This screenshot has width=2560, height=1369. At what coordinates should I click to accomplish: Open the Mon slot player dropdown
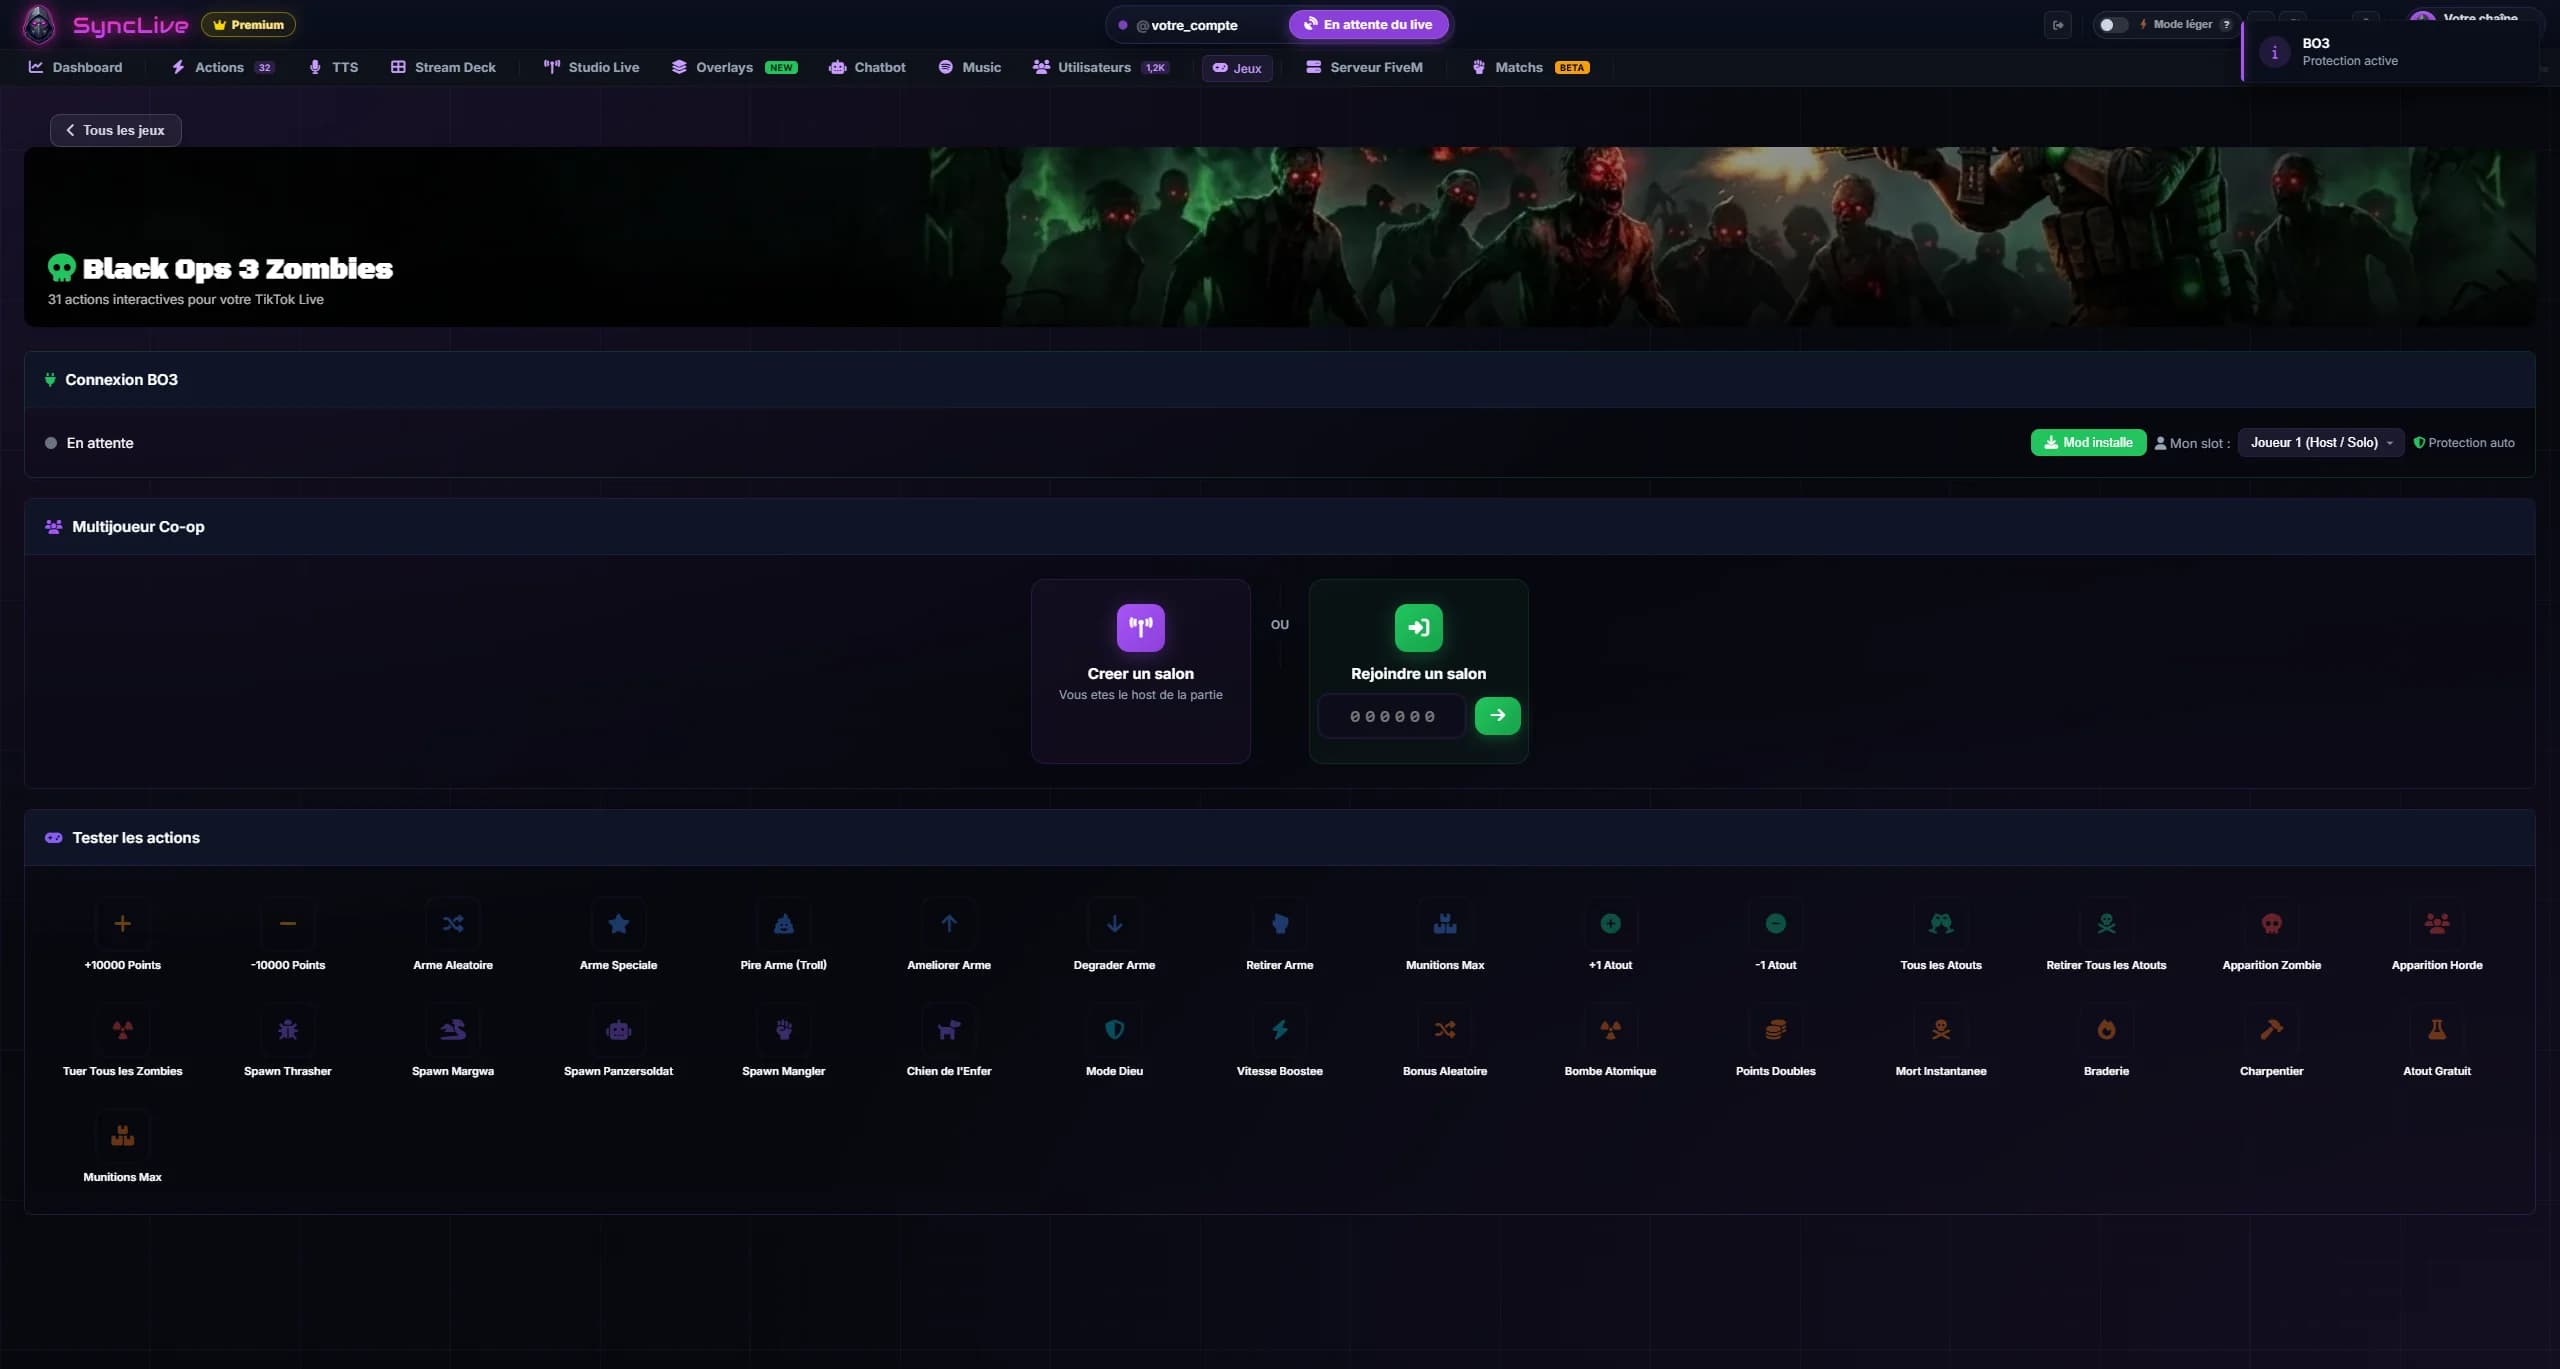[x=2320, y=443]
